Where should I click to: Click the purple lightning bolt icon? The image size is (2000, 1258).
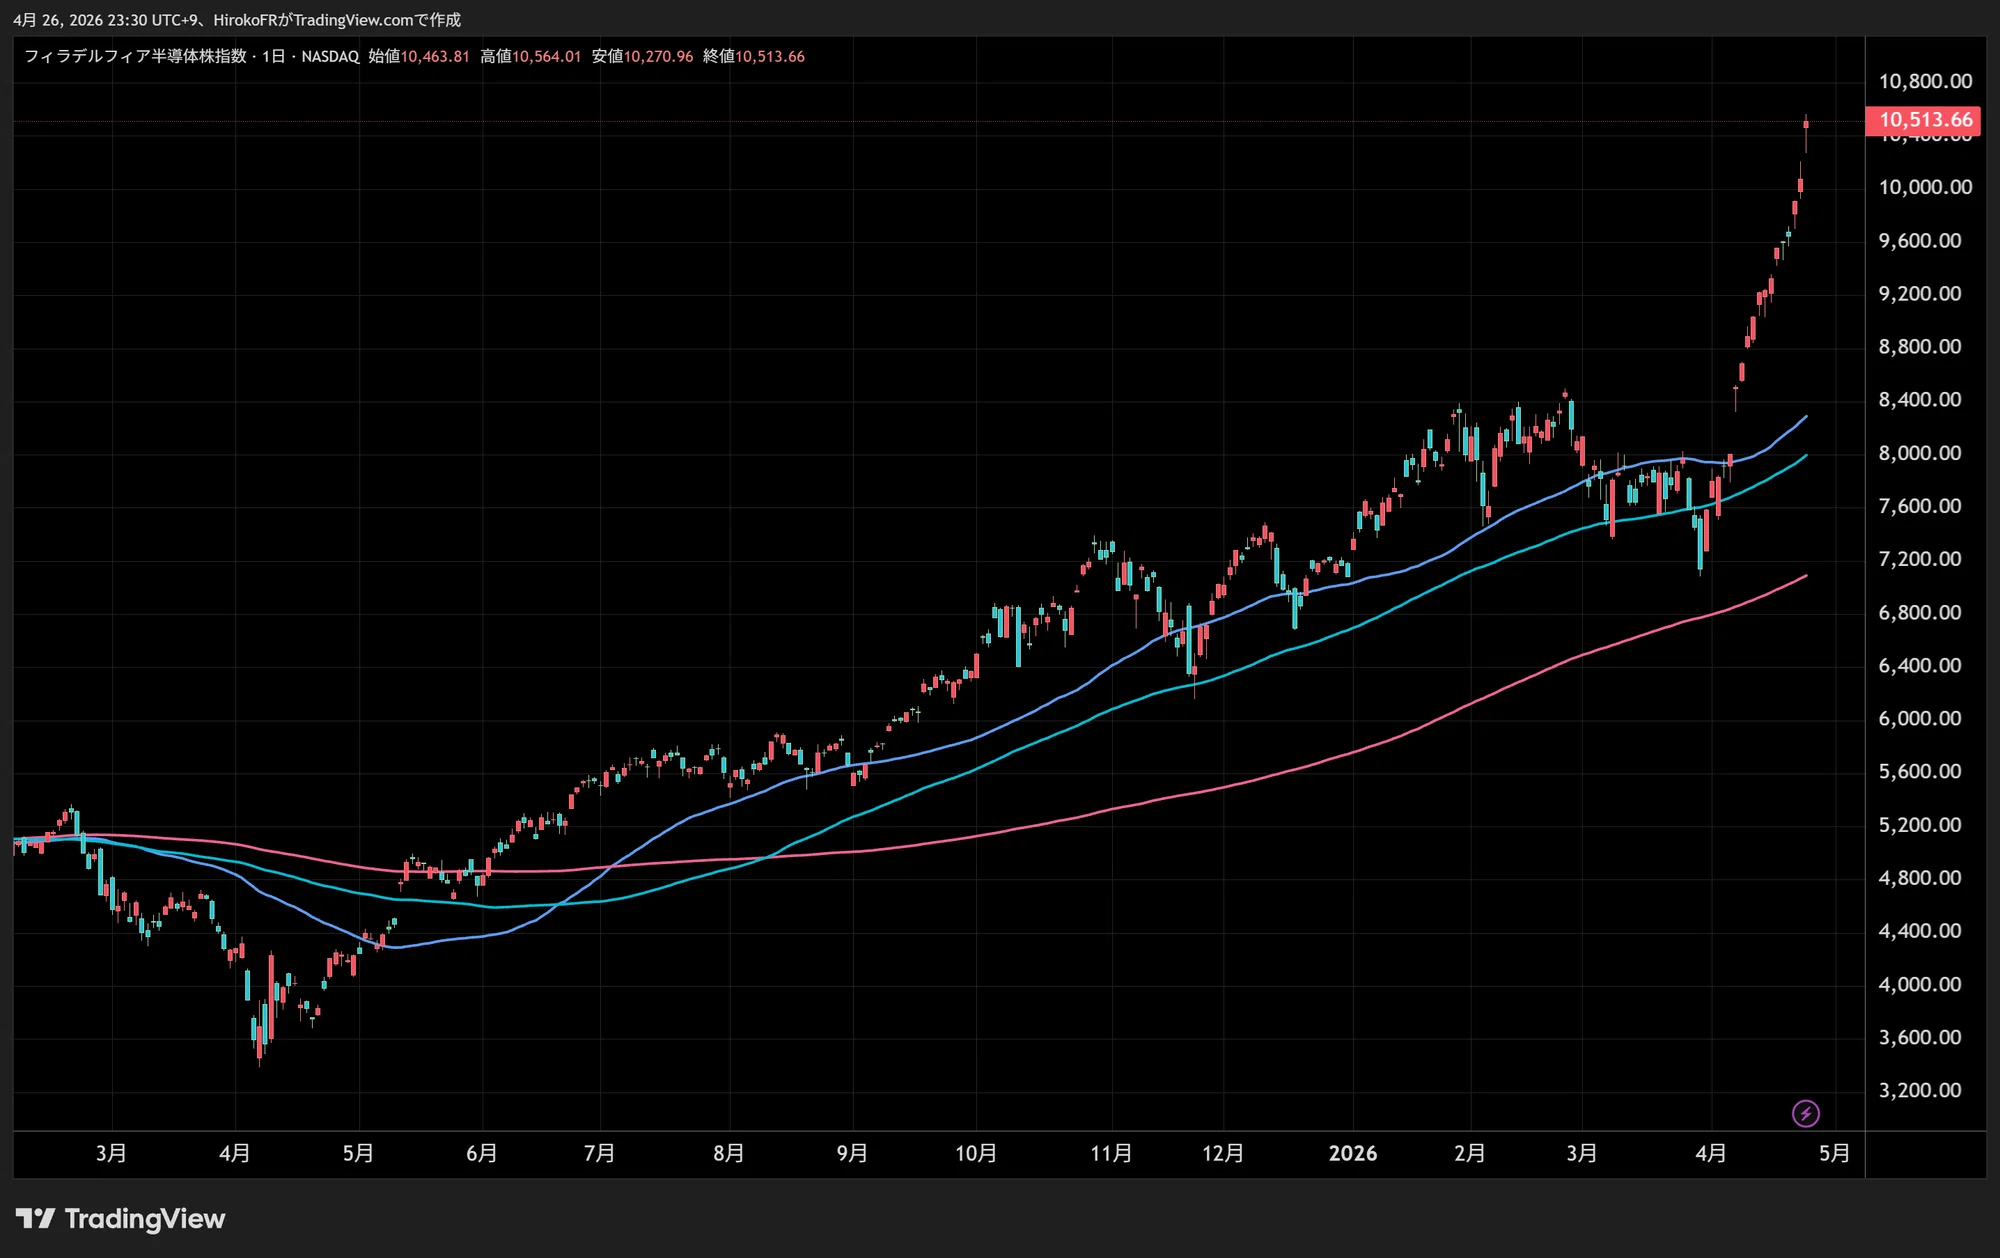[x=1805, y=1113]
